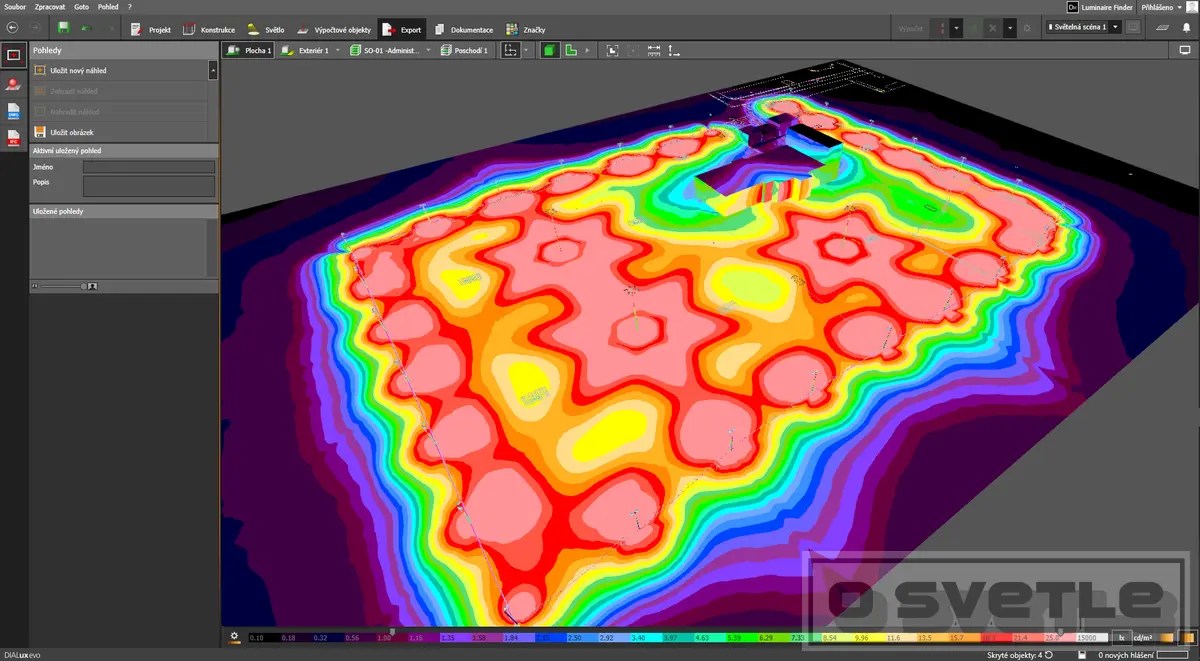Viewport: 1200px width, 661px height.
Task: Switch to the Projekt mode tab
Action: pyautogui.click(x=152, y=29)
